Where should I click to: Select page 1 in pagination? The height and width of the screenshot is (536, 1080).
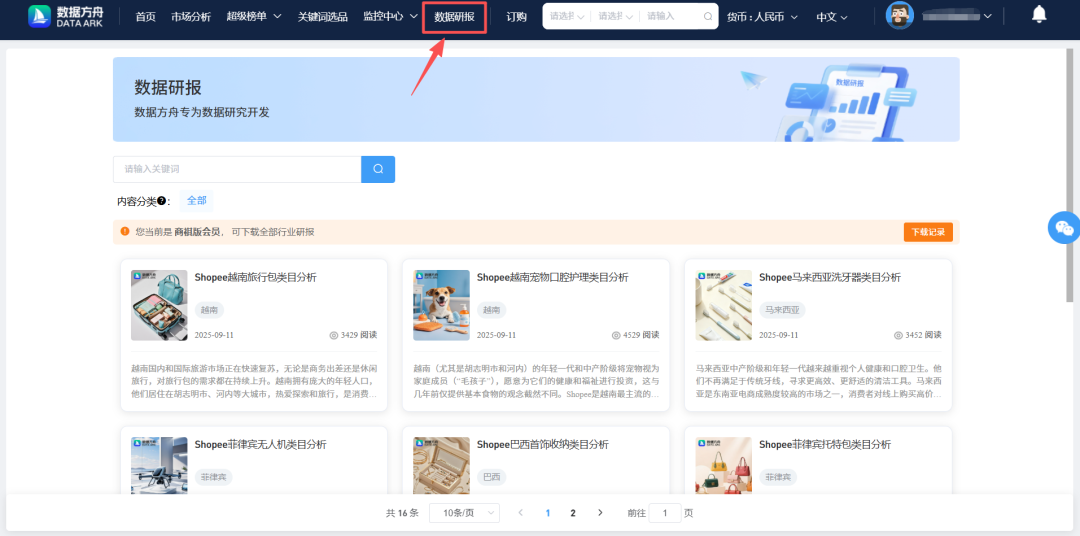(548, 513)
